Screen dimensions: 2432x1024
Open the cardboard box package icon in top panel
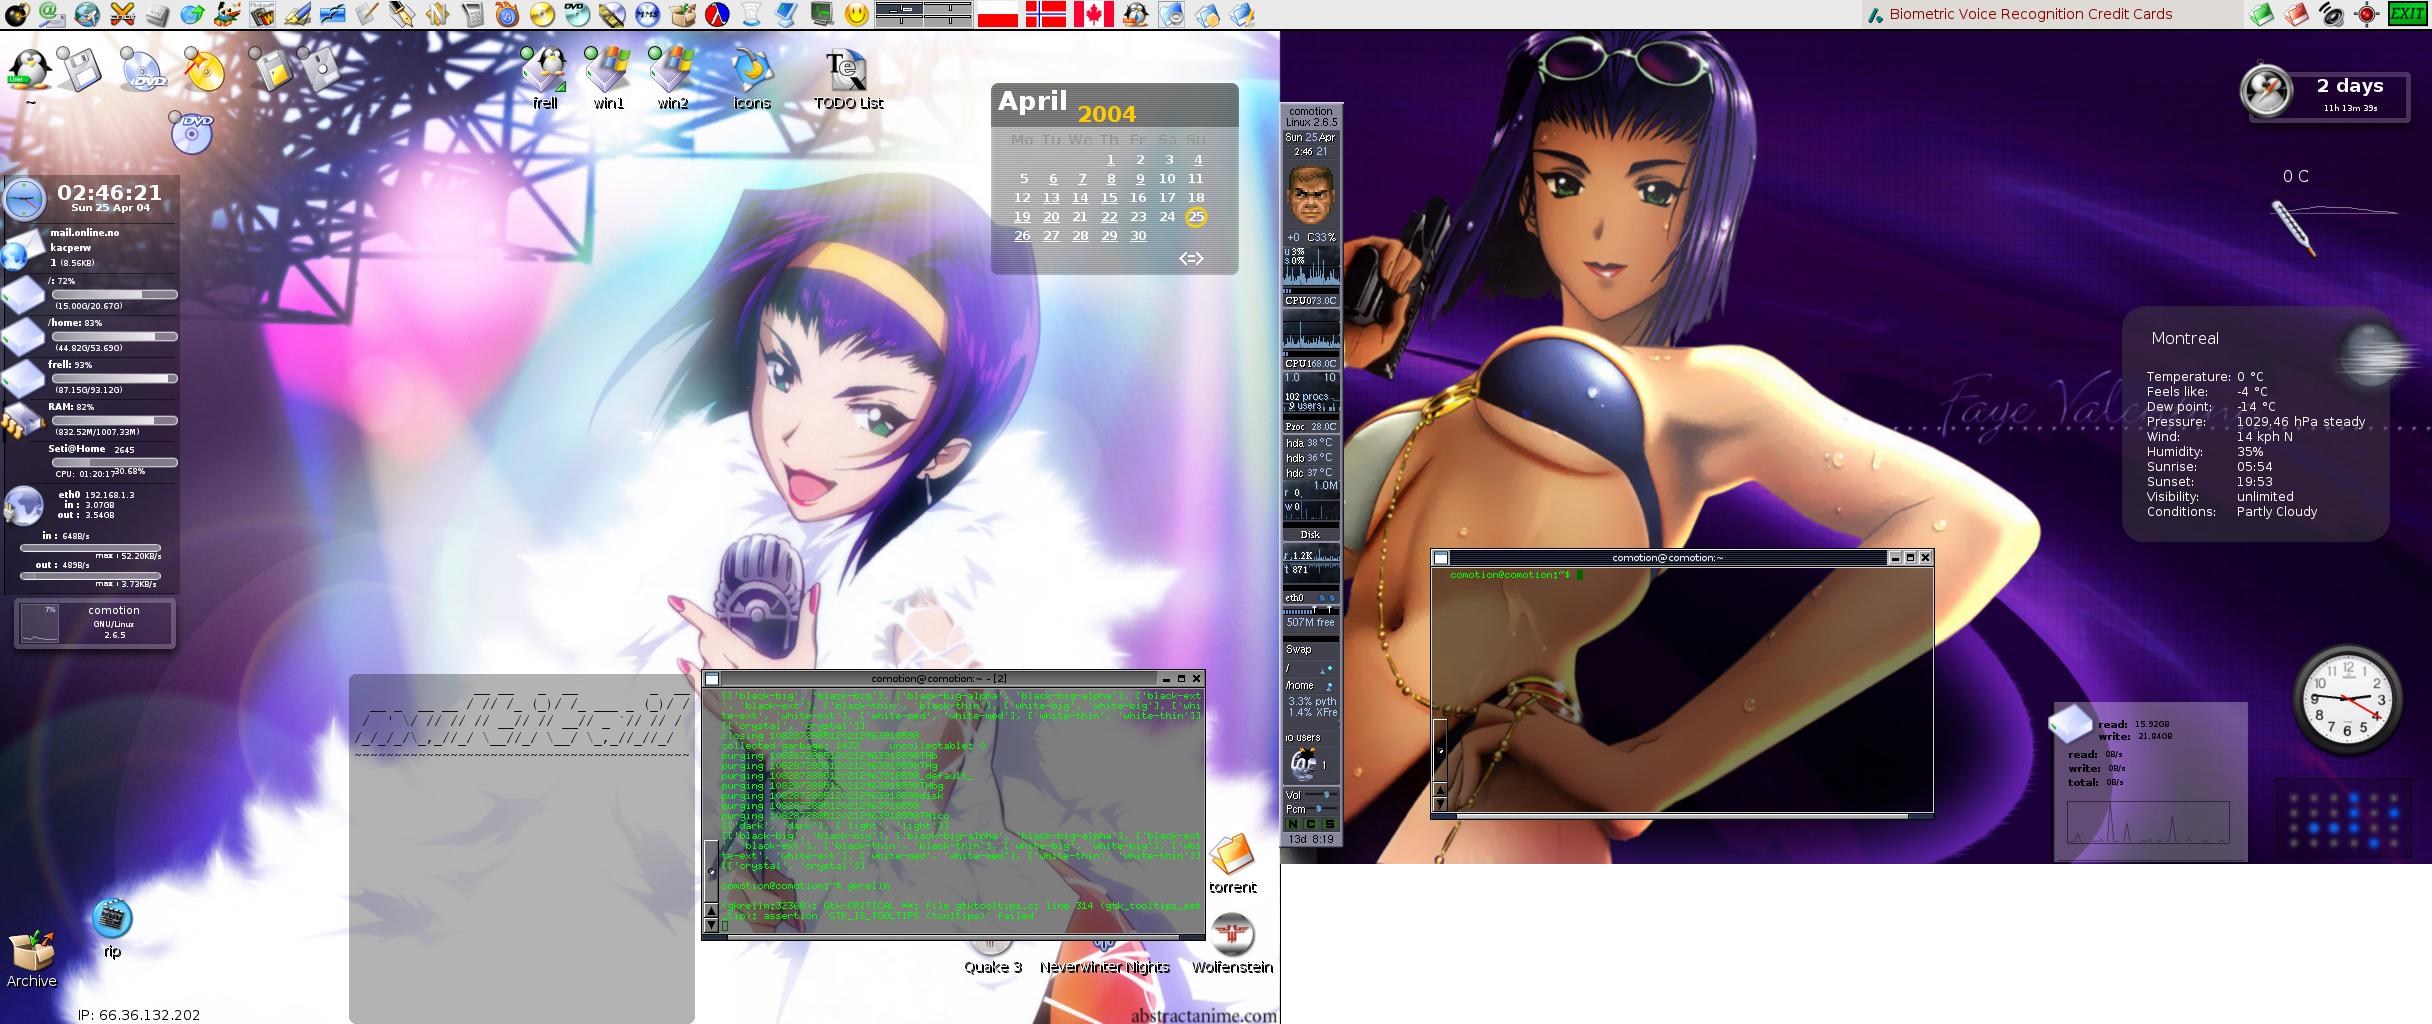click(x=682, y=14)
